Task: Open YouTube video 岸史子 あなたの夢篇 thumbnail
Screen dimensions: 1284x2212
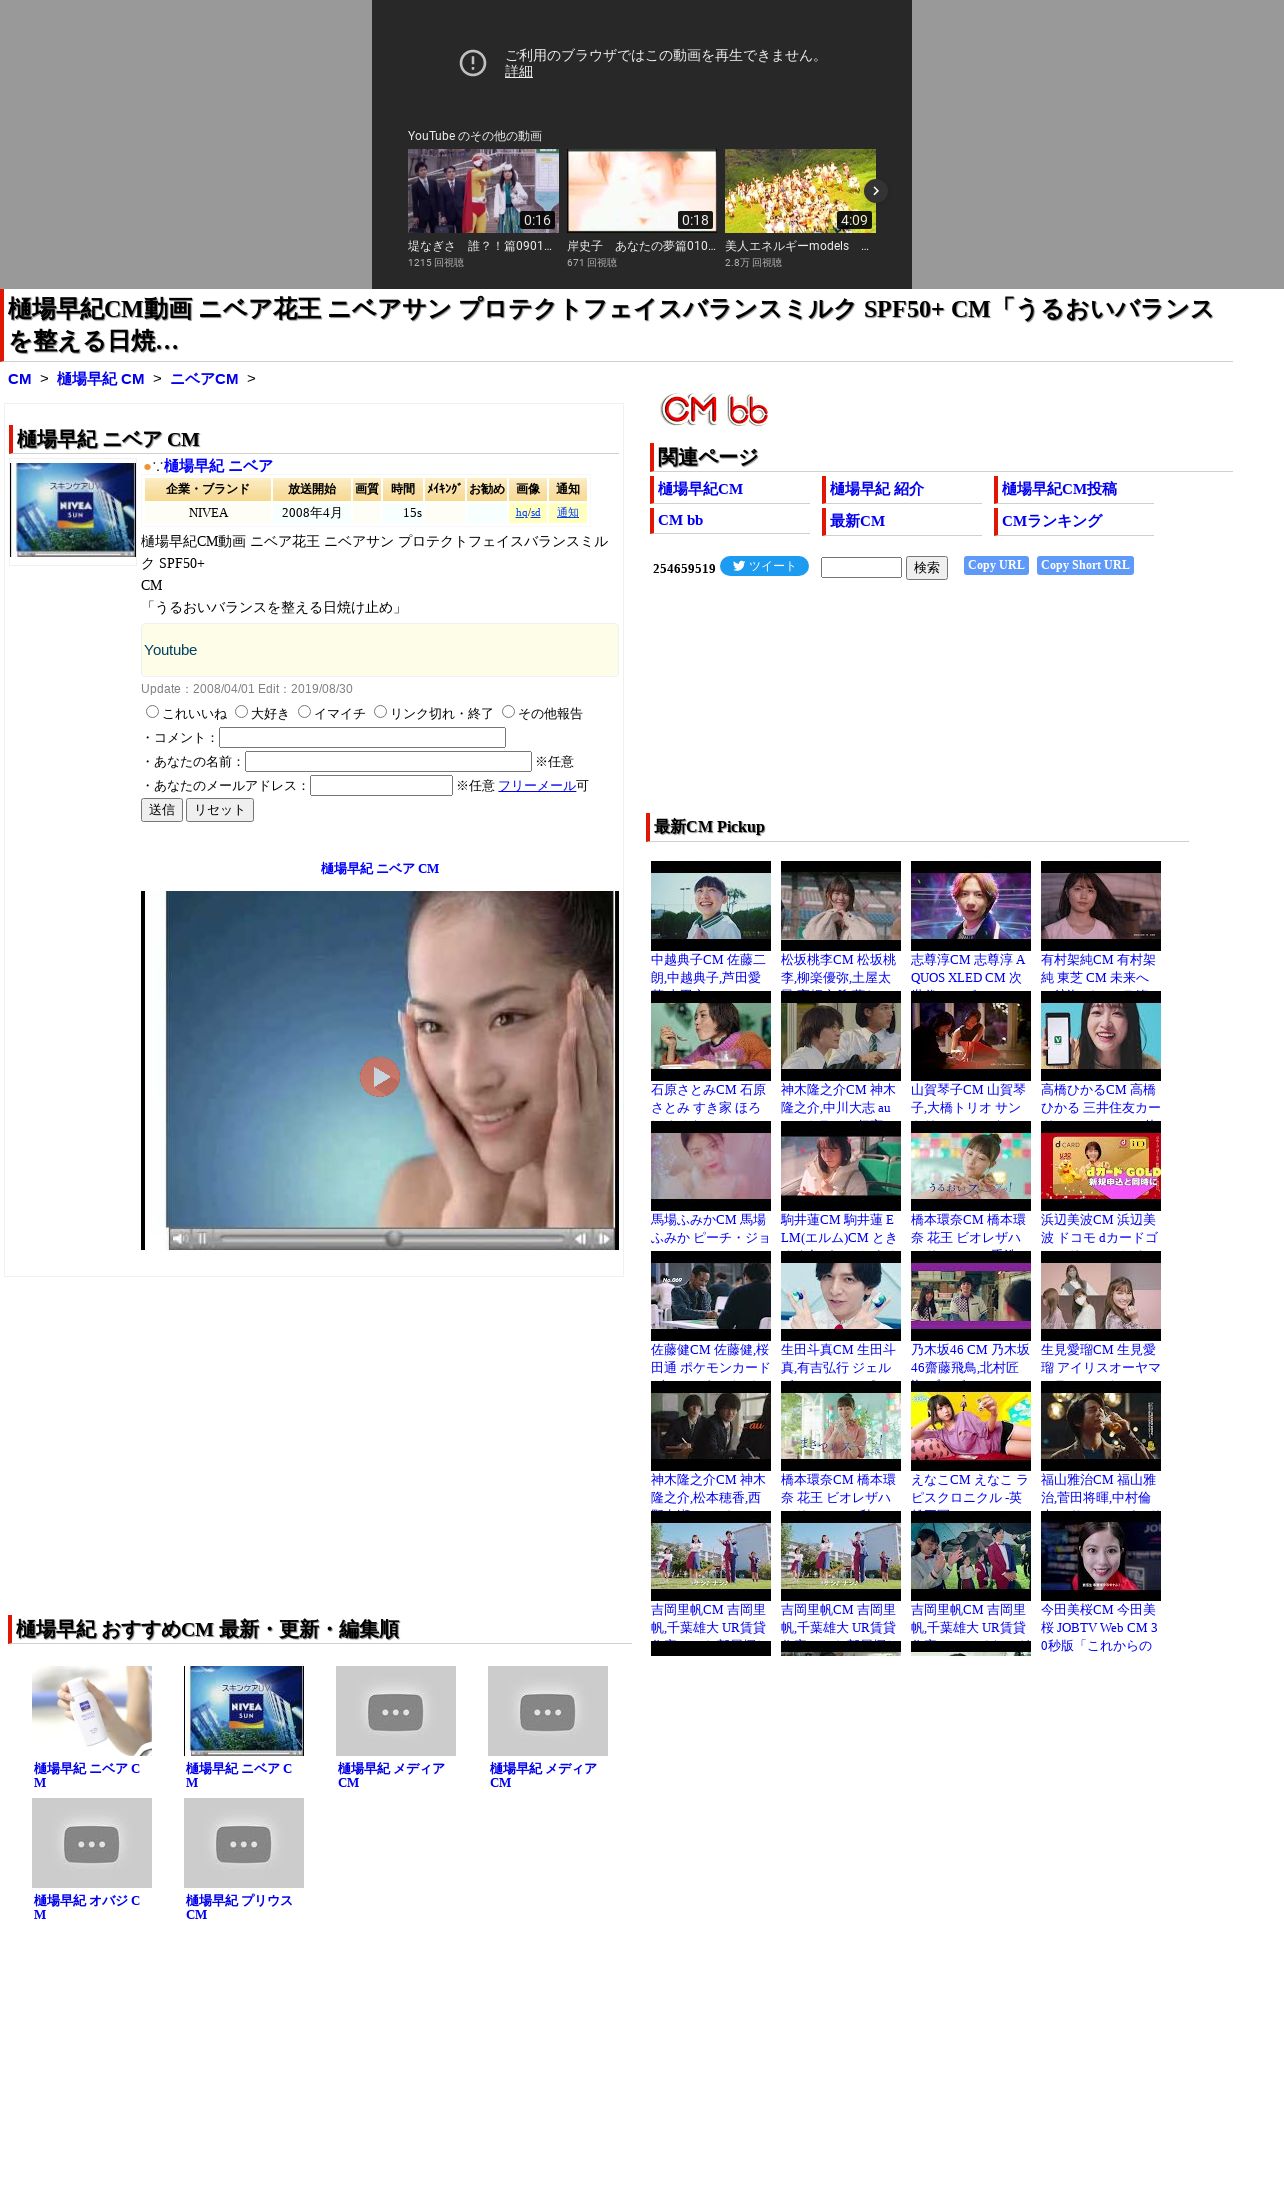Action: tap(642, 191)
